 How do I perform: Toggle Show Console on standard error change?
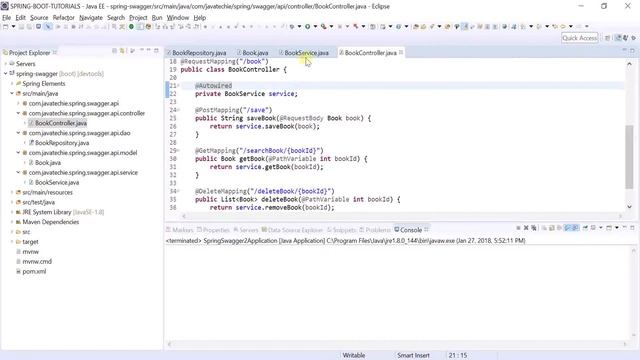[575, 228]
